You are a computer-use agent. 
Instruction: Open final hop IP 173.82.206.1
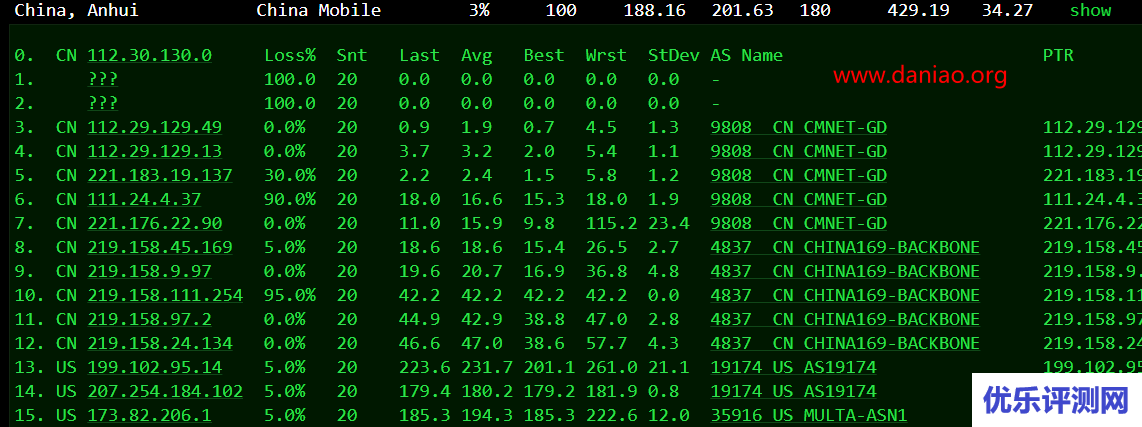(150, 415)
